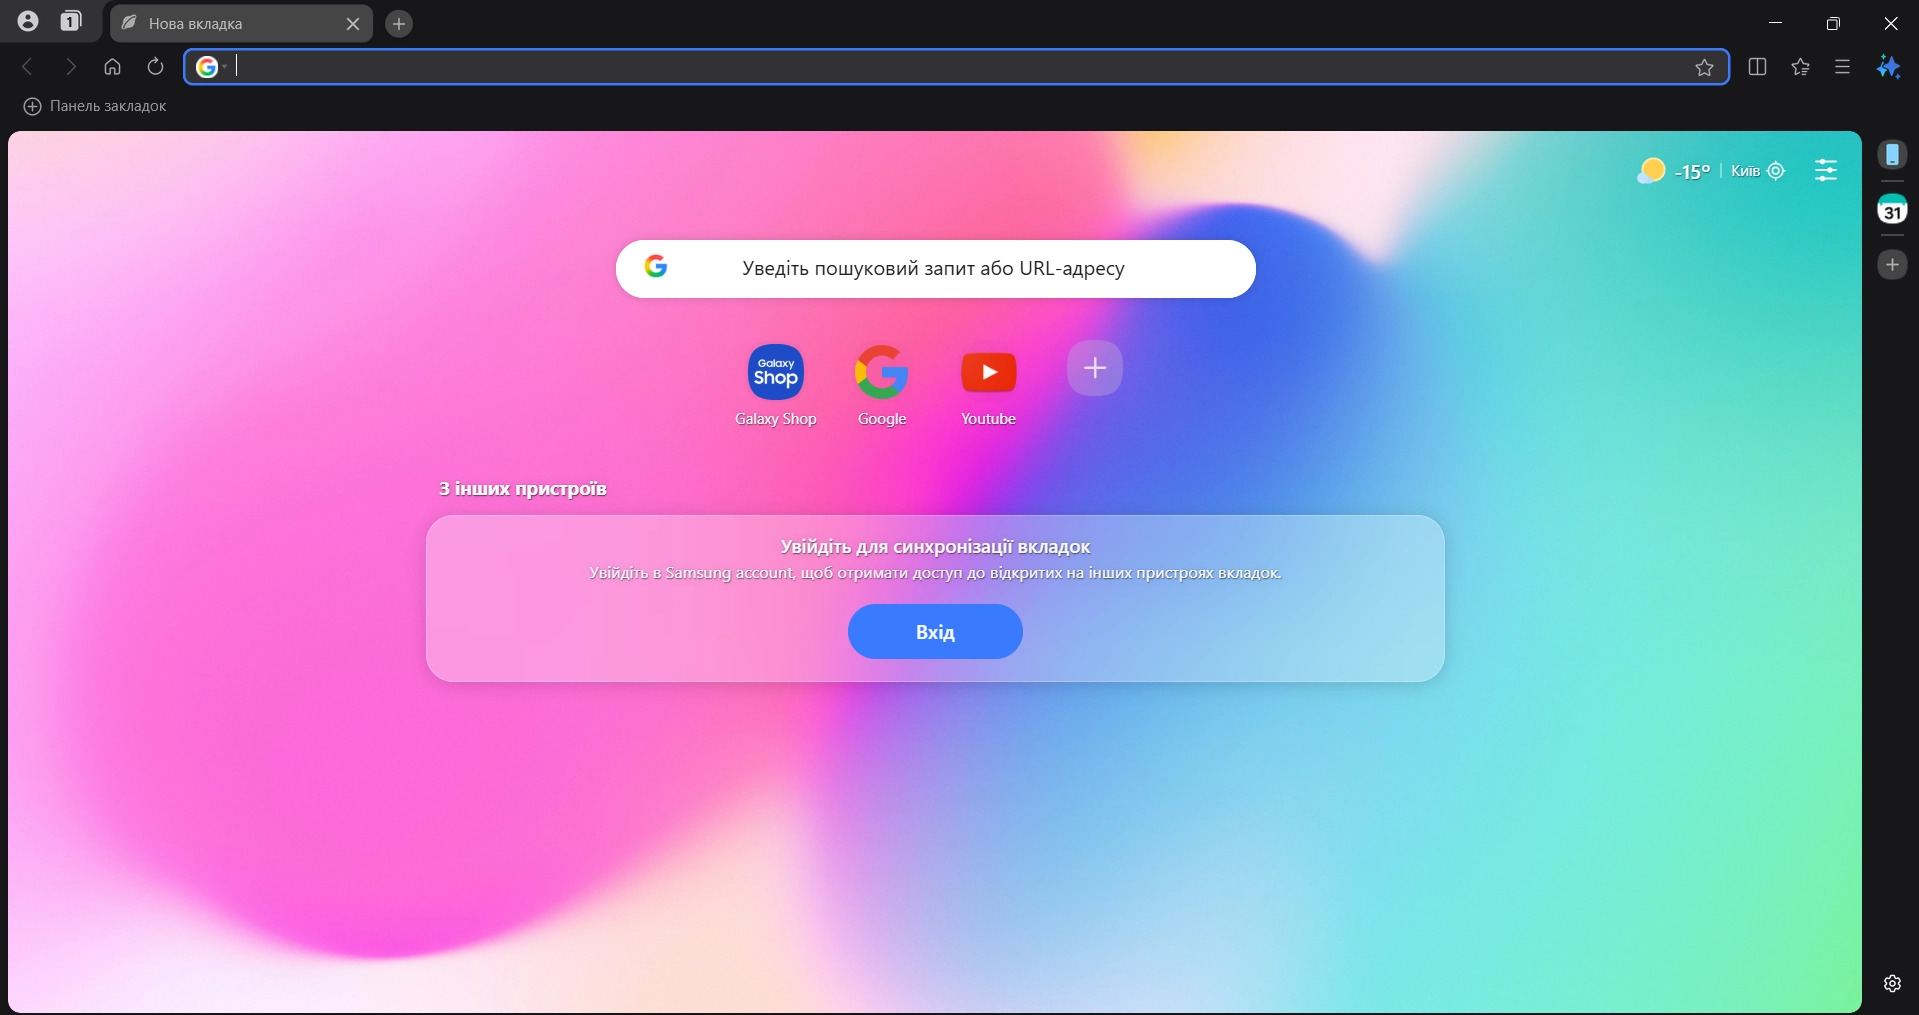The image size is (1919, 1015).
Task: Open the browser hamburger menu
Action: click(1842, 67)
